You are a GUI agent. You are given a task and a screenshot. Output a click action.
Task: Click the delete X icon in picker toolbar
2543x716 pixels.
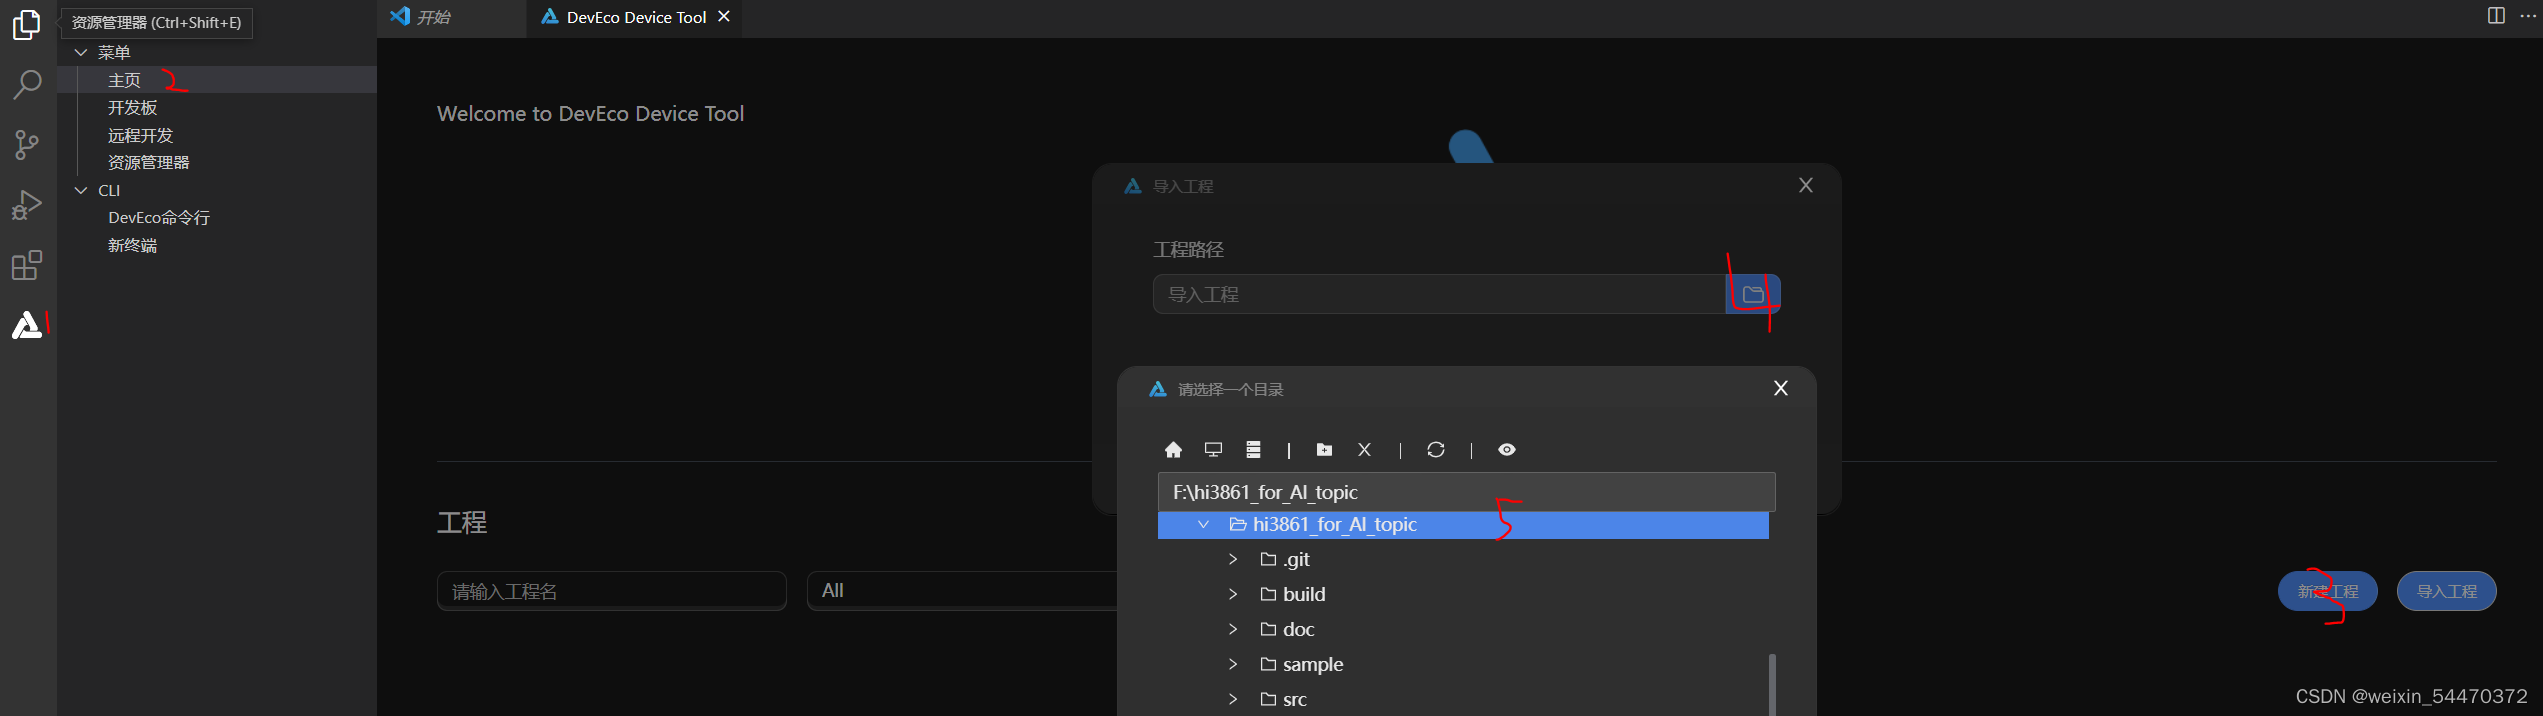click(x=1364, y=450)
